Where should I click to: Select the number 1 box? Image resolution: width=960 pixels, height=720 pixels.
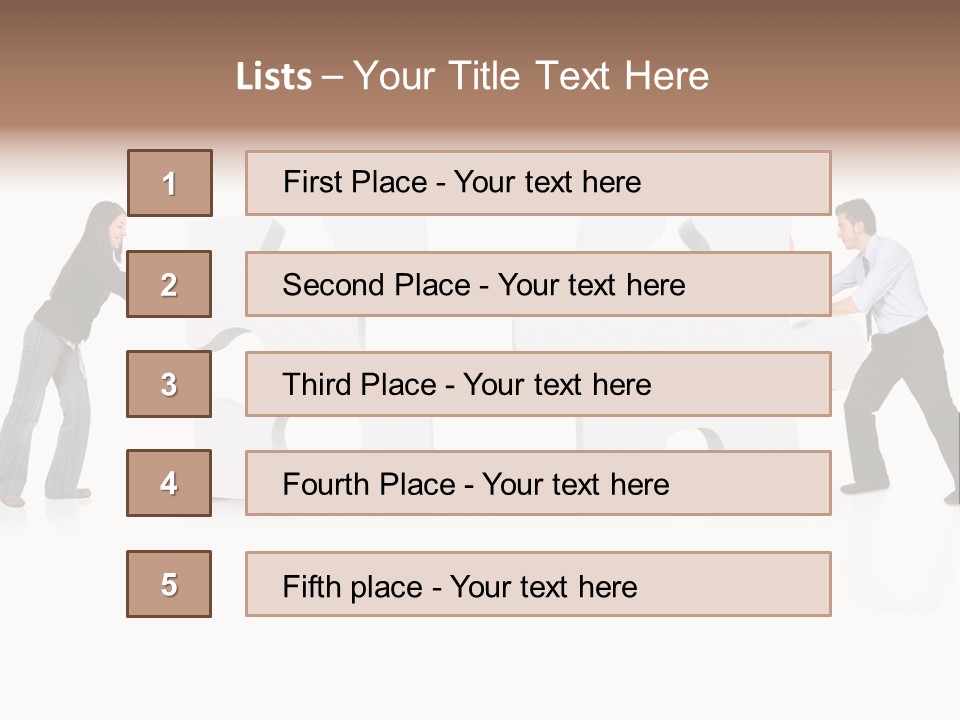169,183
